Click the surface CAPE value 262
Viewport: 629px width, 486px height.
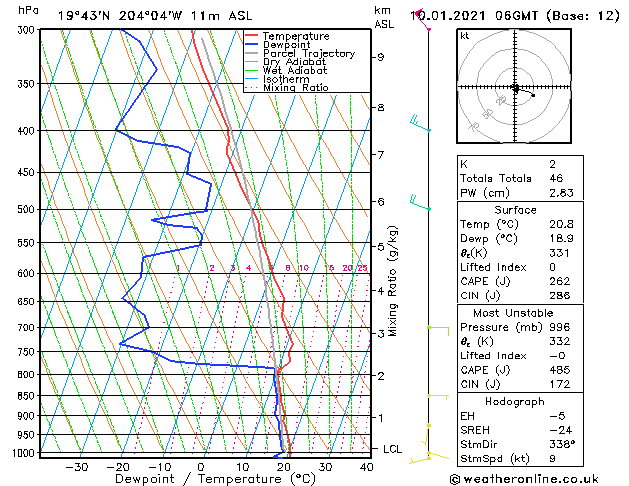pos(560,281)
